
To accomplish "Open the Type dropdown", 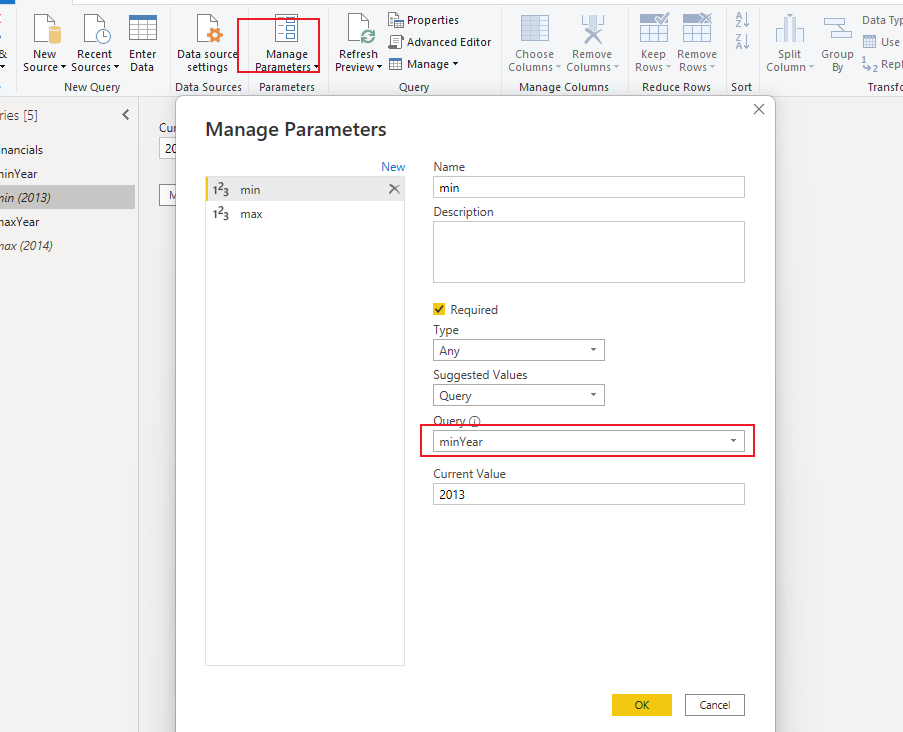I will click(x=518, y=350).
